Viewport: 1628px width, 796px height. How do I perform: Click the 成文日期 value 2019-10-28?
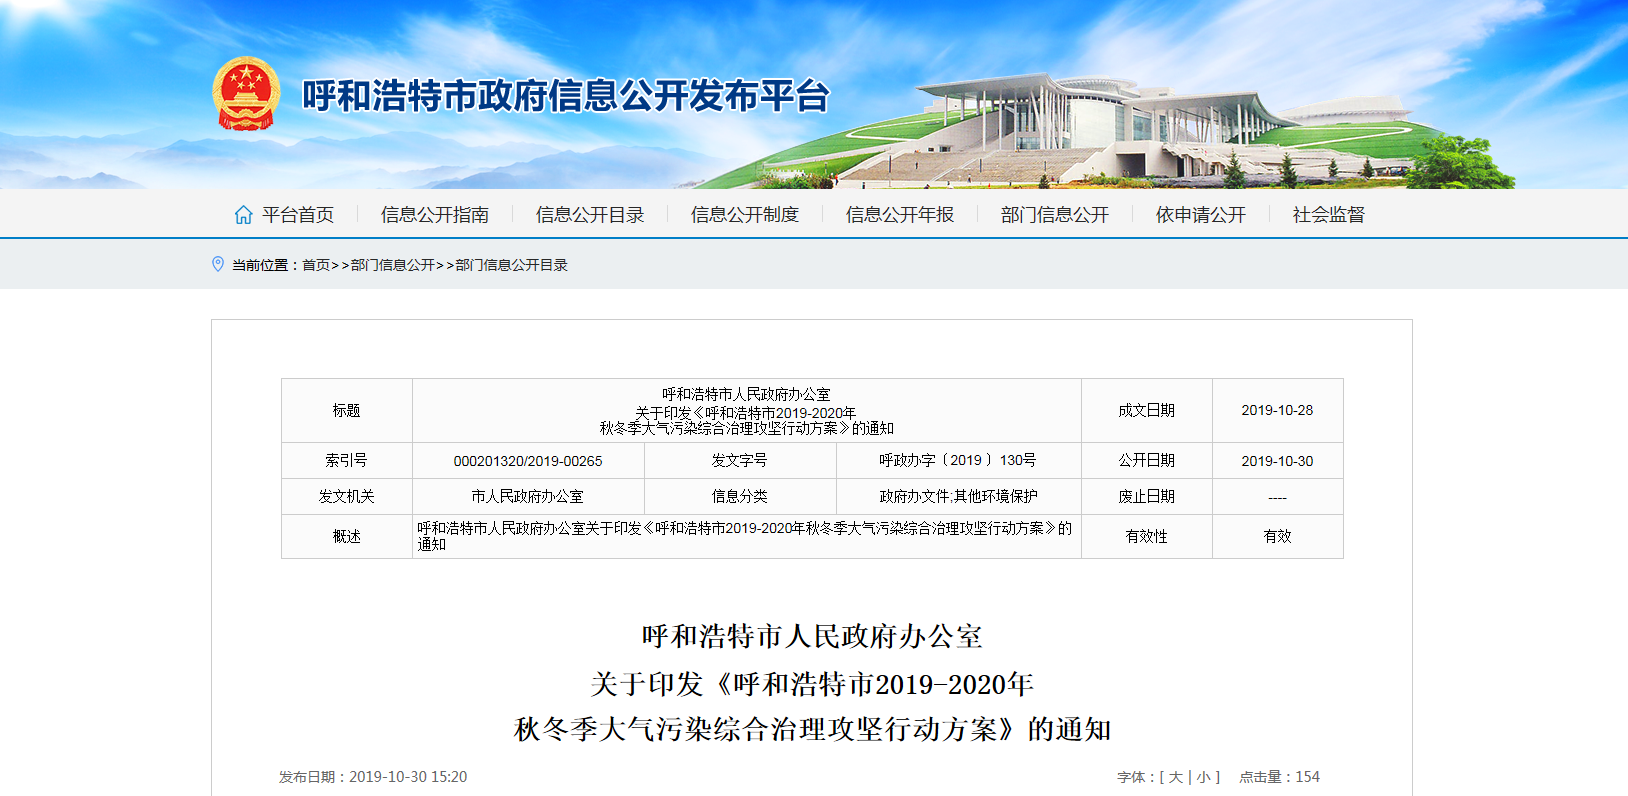click(x=1277, y=411)
